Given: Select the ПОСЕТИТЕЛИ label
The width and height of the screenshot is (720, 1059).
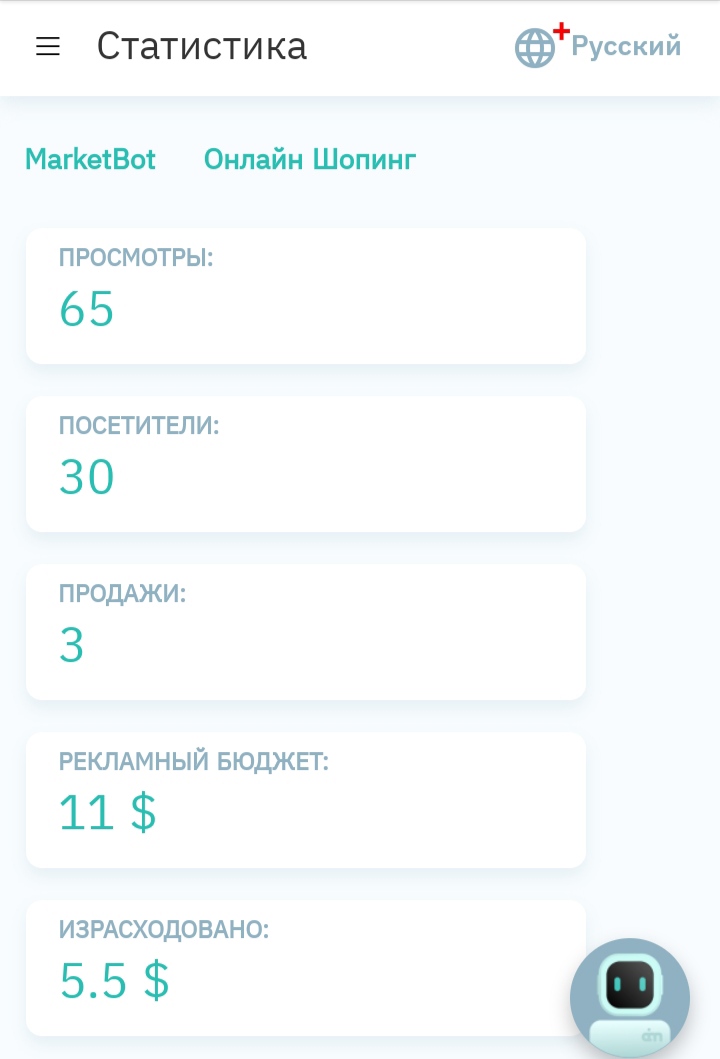Looking at the screenshot, I should (x=139, y=425).
